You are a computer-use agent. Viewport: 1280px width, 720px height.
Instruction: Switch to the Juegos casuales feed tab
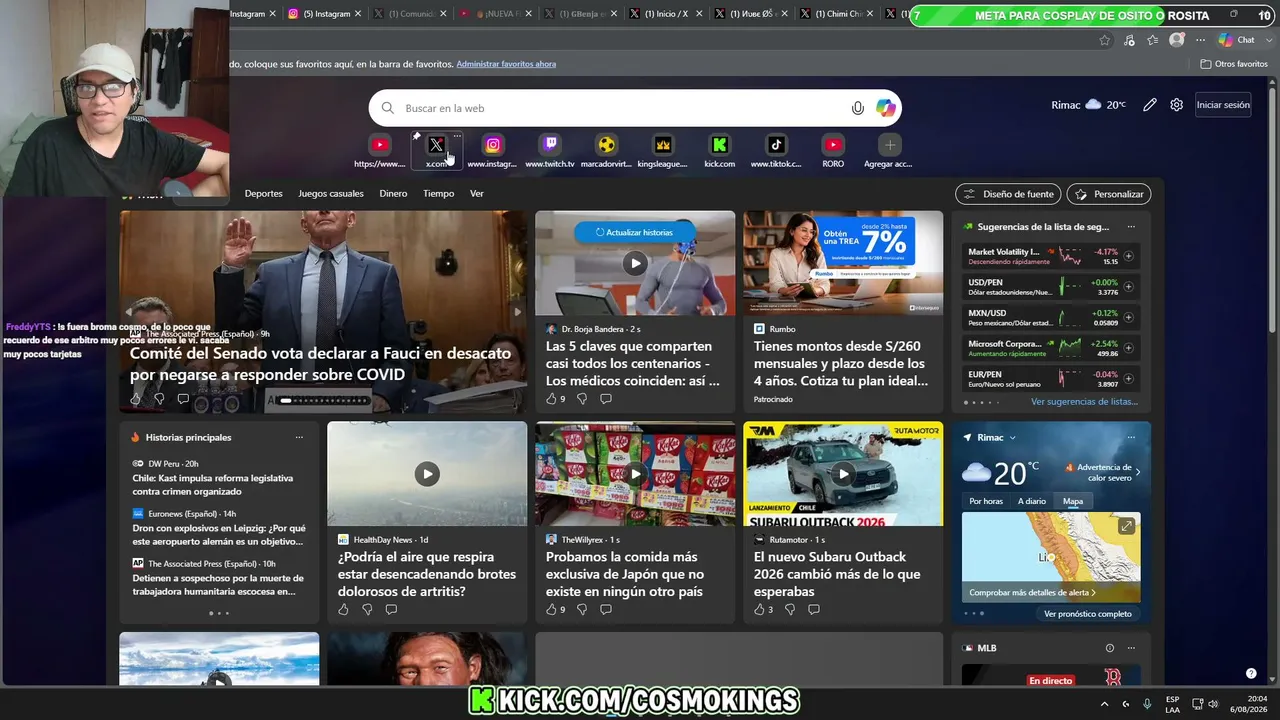[331, 194]
